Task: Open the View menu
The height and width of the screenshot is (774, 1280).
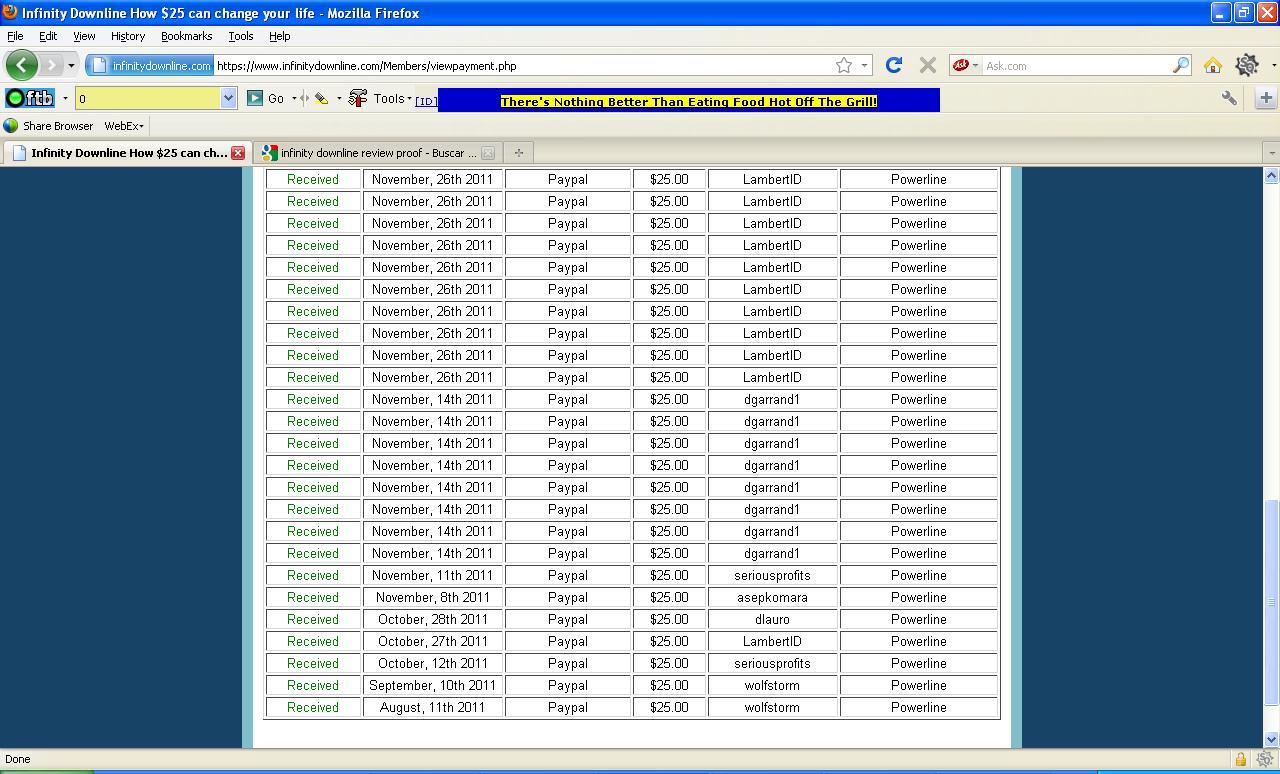Action: point(84,36)
